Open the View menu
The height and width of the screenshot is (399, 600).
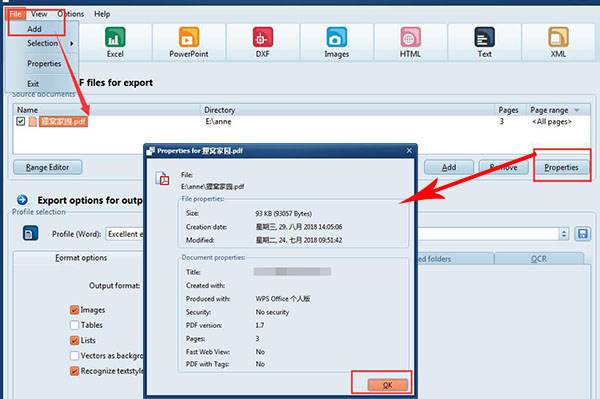[x=39, y=14]
